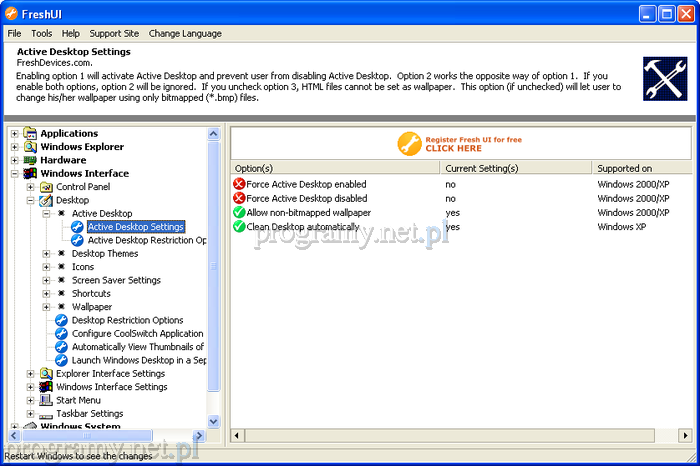This screenshot has width=700, height=466.
Task: Click the Control Panel folder icon
Action: 46,187
